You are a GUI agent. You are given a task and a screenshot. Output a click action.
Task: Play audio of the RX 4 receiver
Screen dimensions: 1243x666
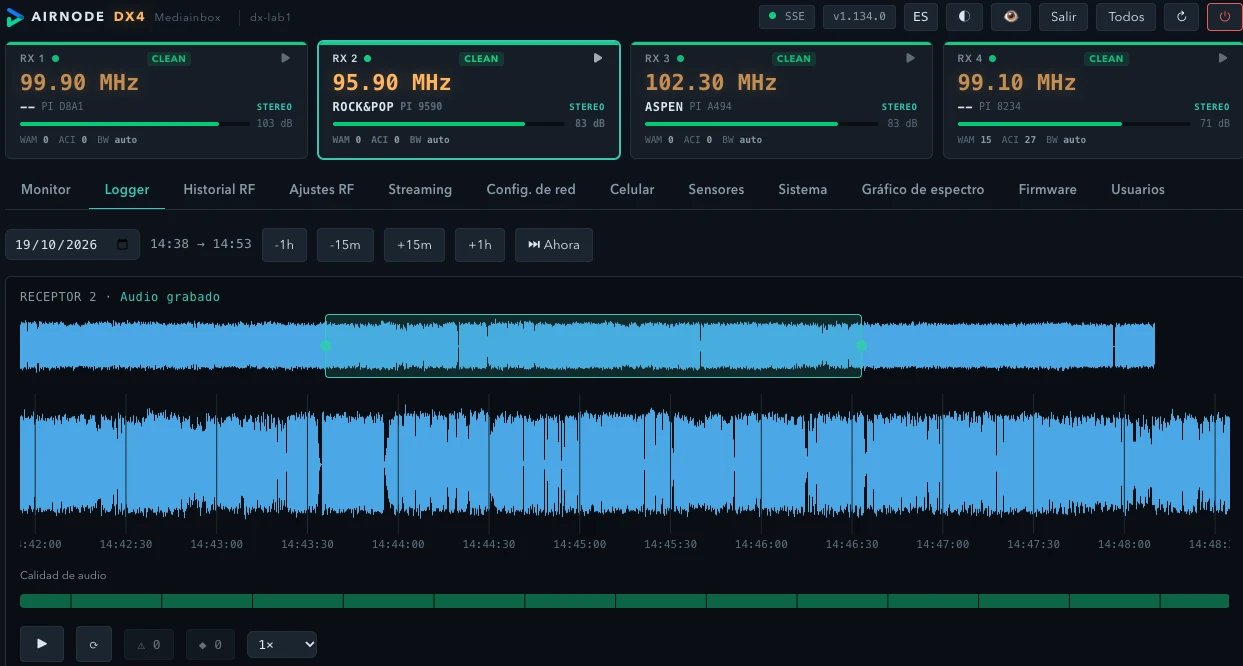pos(1222,58)
